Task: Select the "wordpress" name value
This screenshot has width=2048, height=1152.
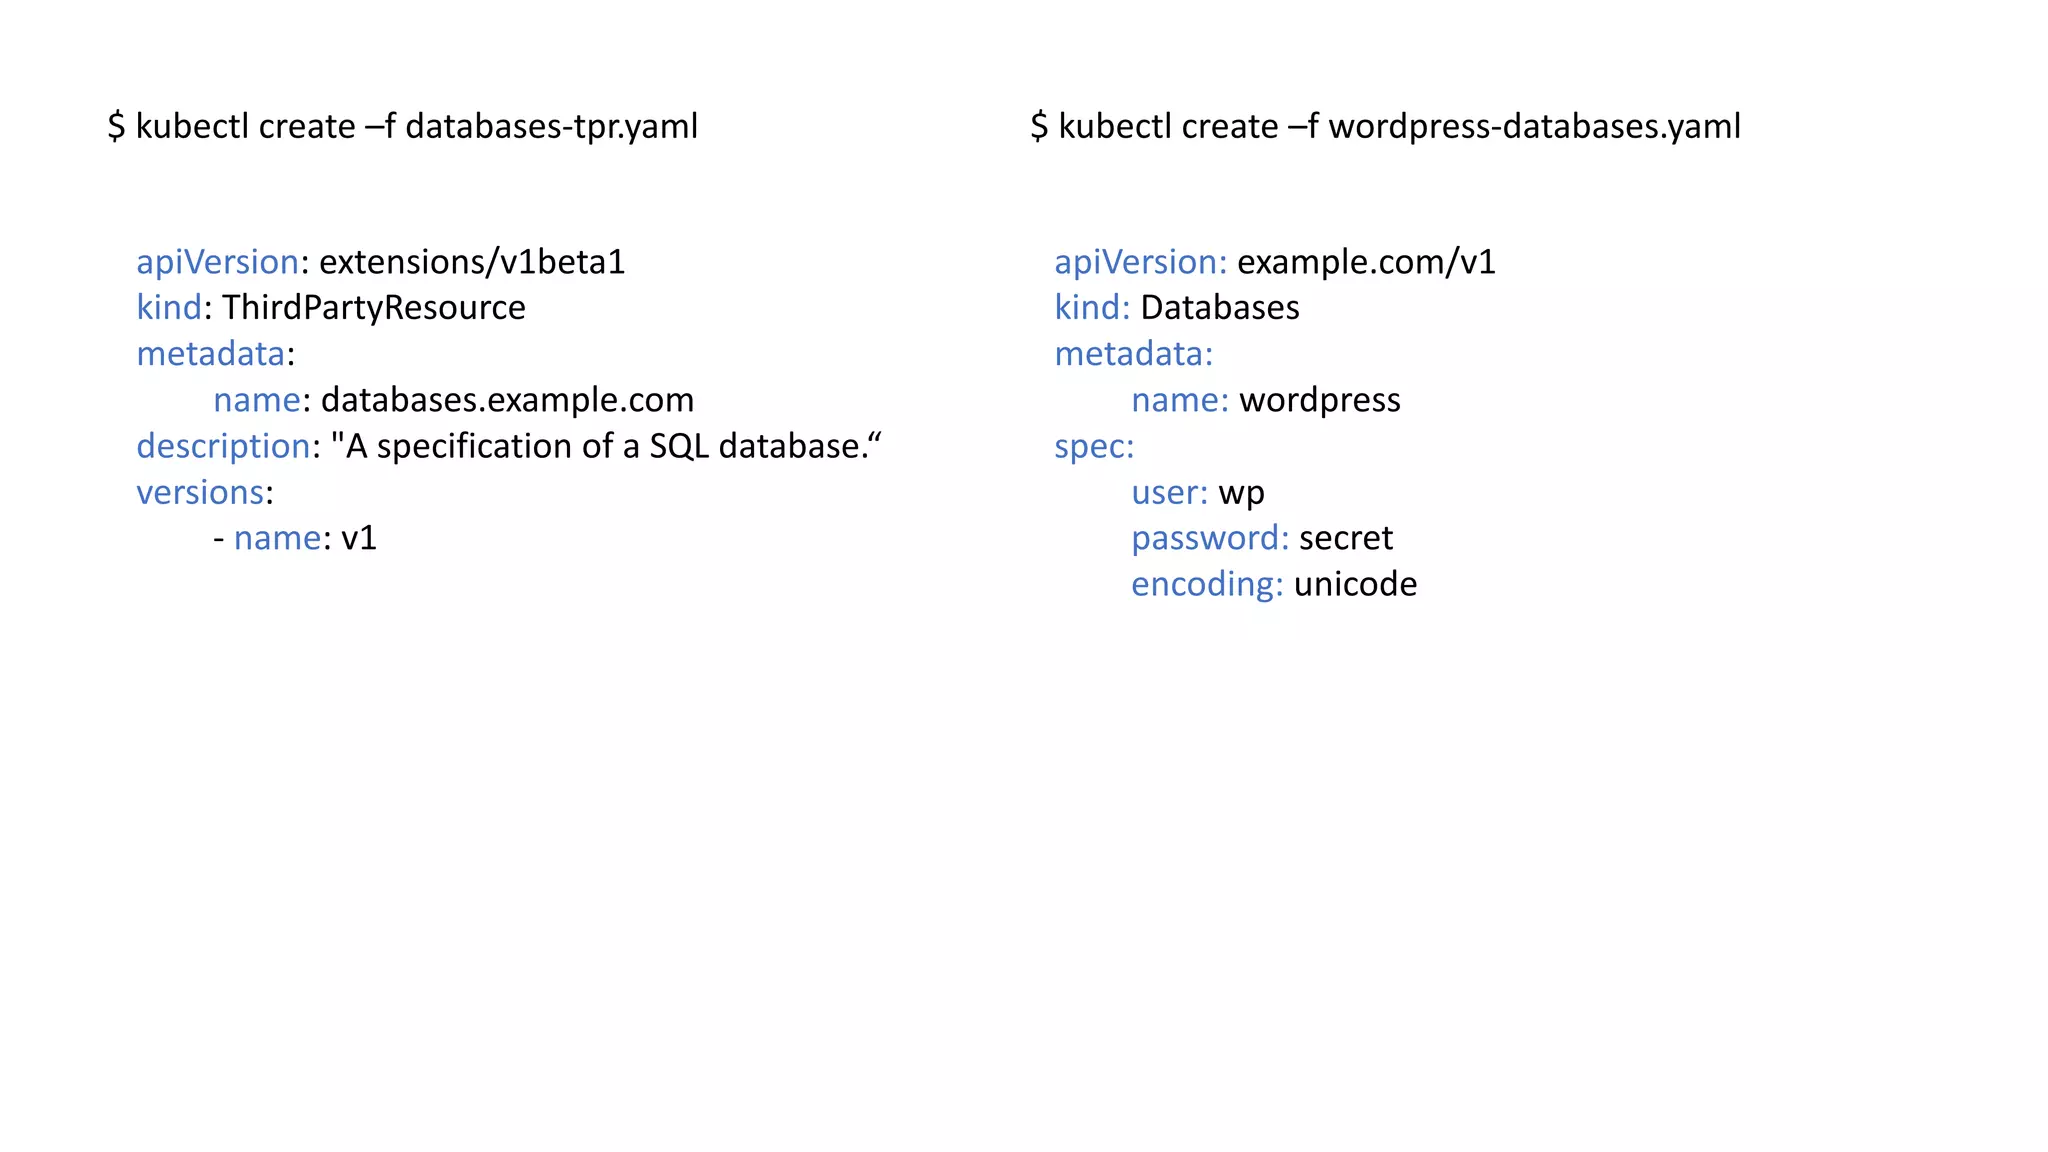Action: [1320, 400]
